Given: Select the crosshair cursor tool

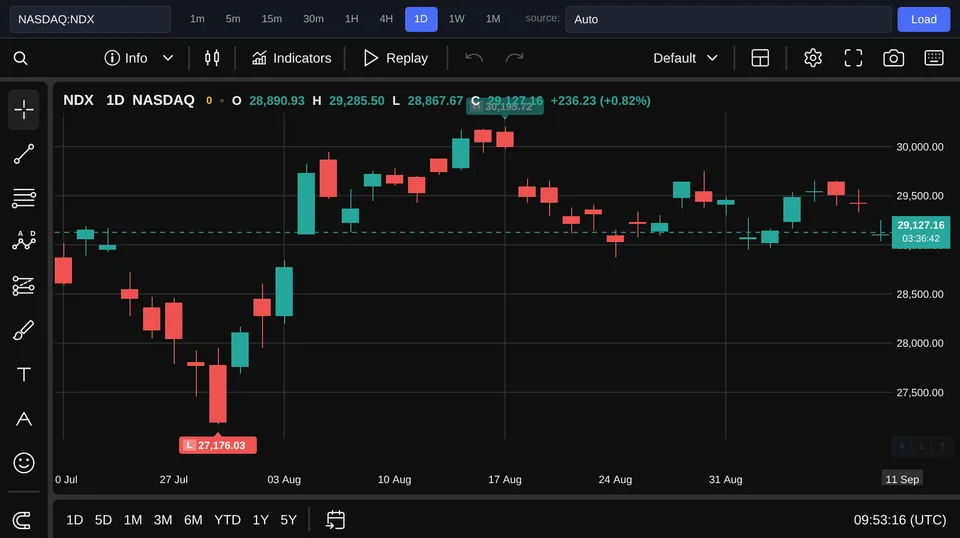Looking at the screenshot, I should click(x=24, y=110).
